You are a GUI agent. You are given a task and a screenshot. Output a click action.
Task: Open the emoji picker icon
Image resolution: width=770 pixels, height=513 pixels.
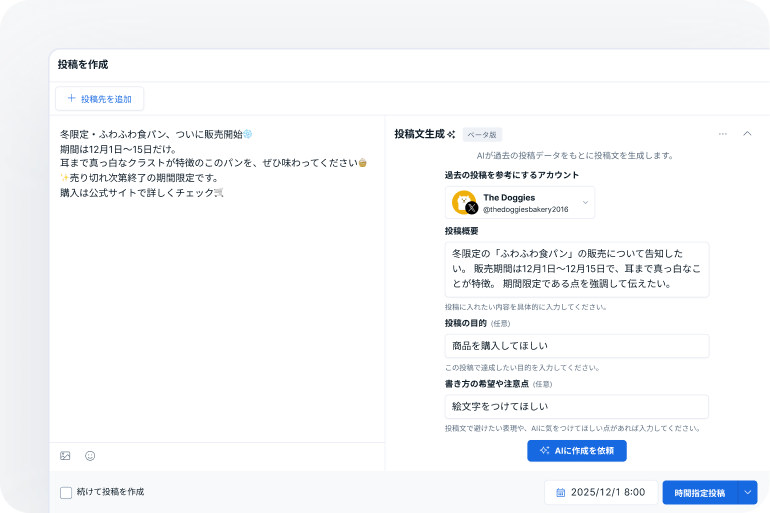(x=90, y=456)
